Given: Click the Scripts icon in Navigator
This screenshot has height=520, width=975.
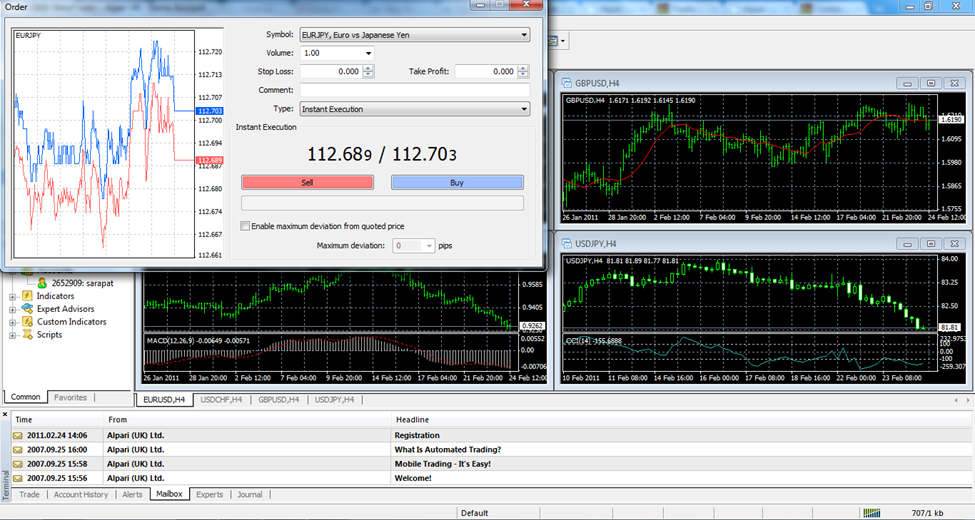Looking at the screenshot, I should tap(27, 335).
